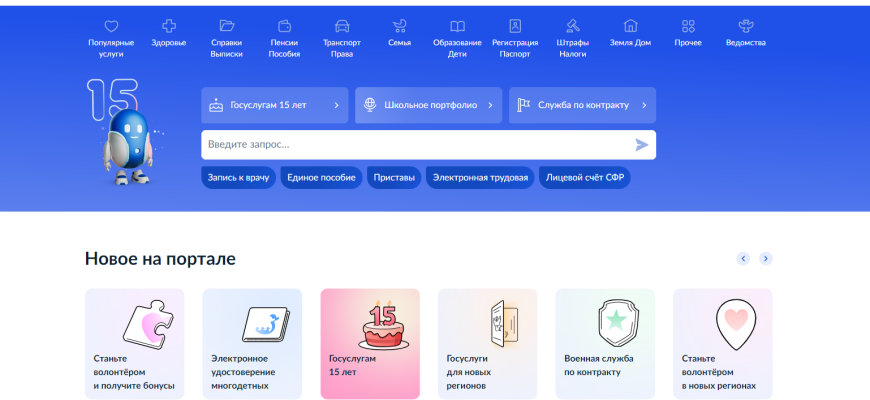Click the Семья stroller icon
This screenshot has height=400, width=870.
point(399,26)
